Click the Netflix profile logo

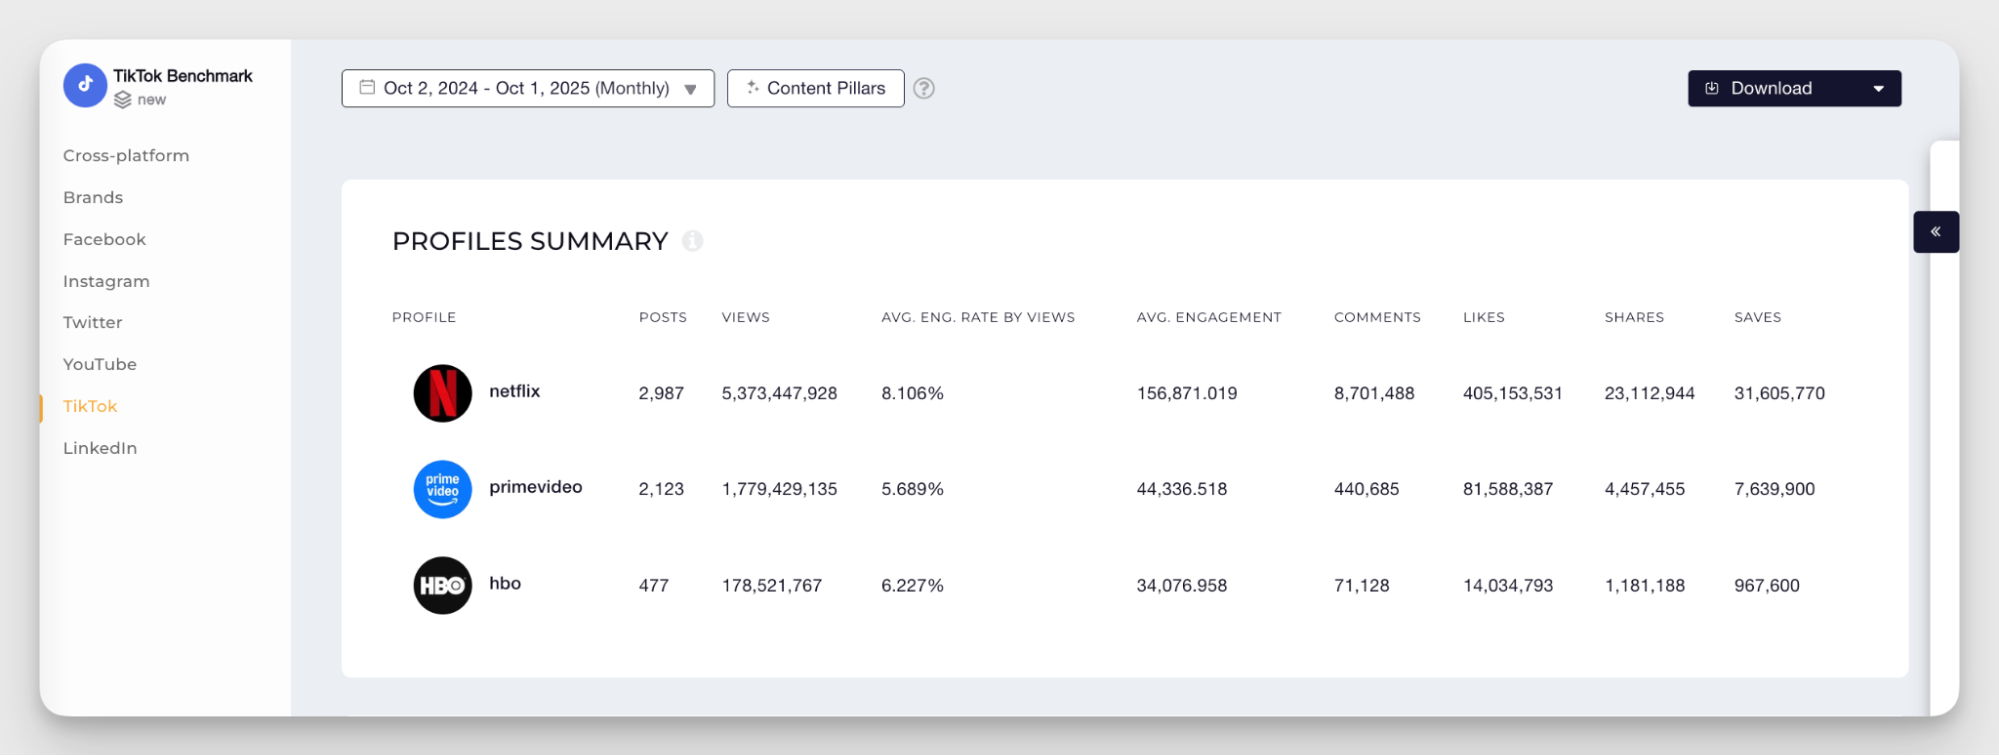click(442, 393)
